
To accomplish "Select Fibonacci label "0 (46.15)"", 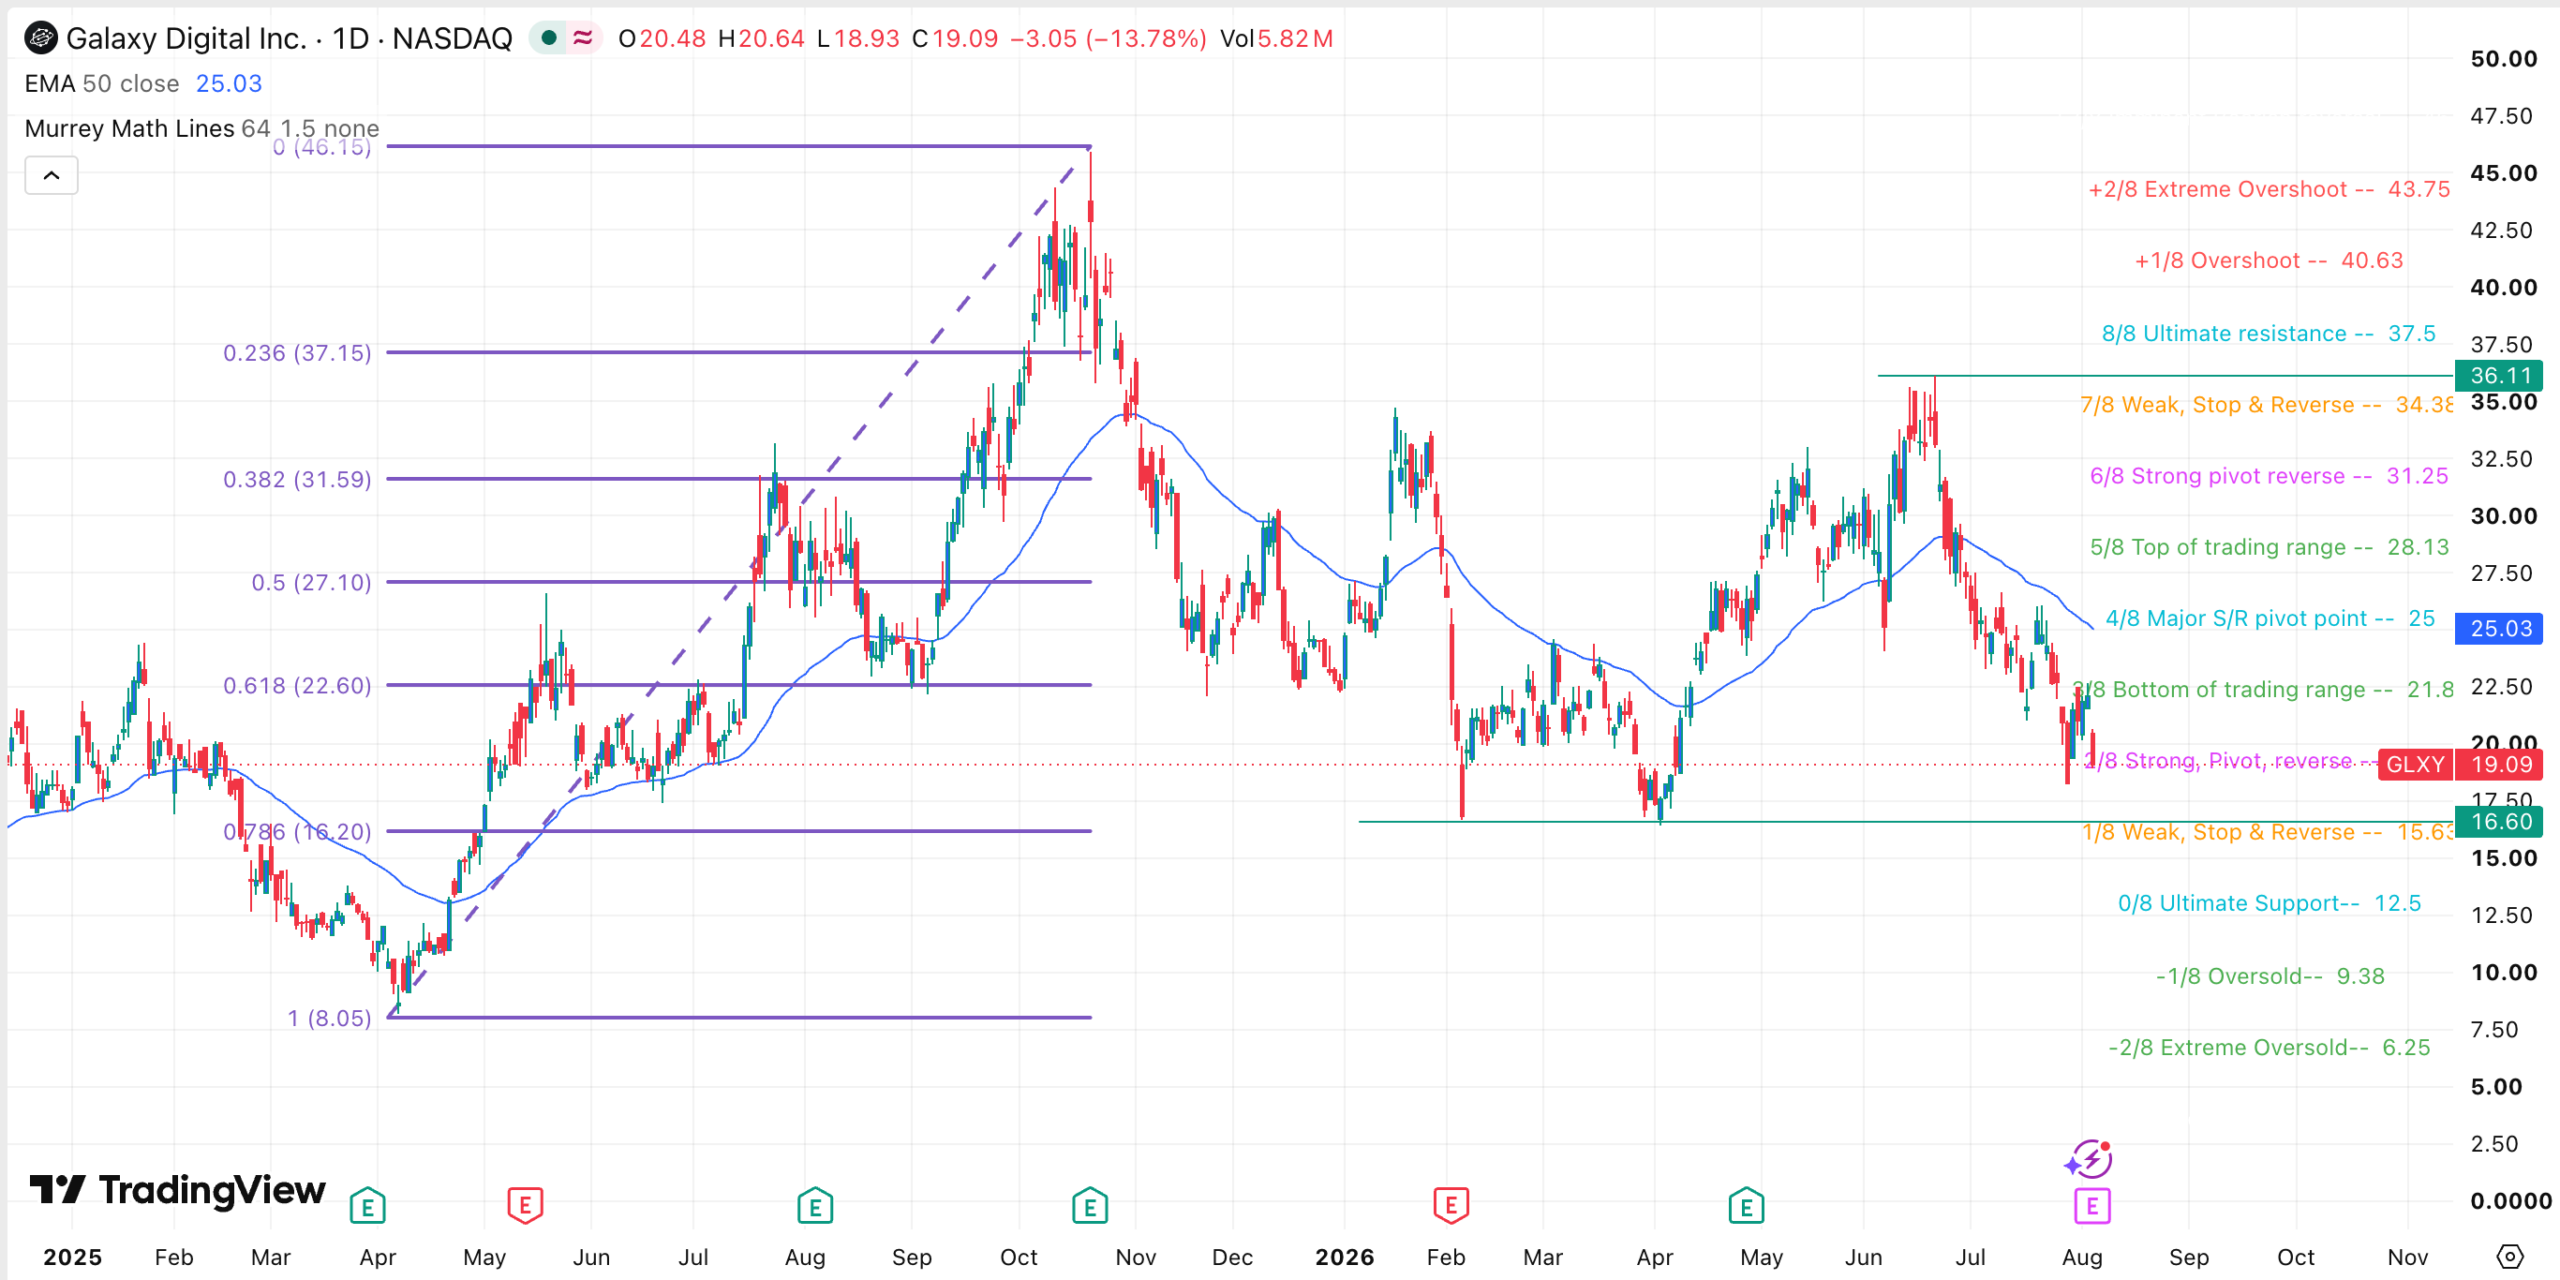I will point(321,148).
